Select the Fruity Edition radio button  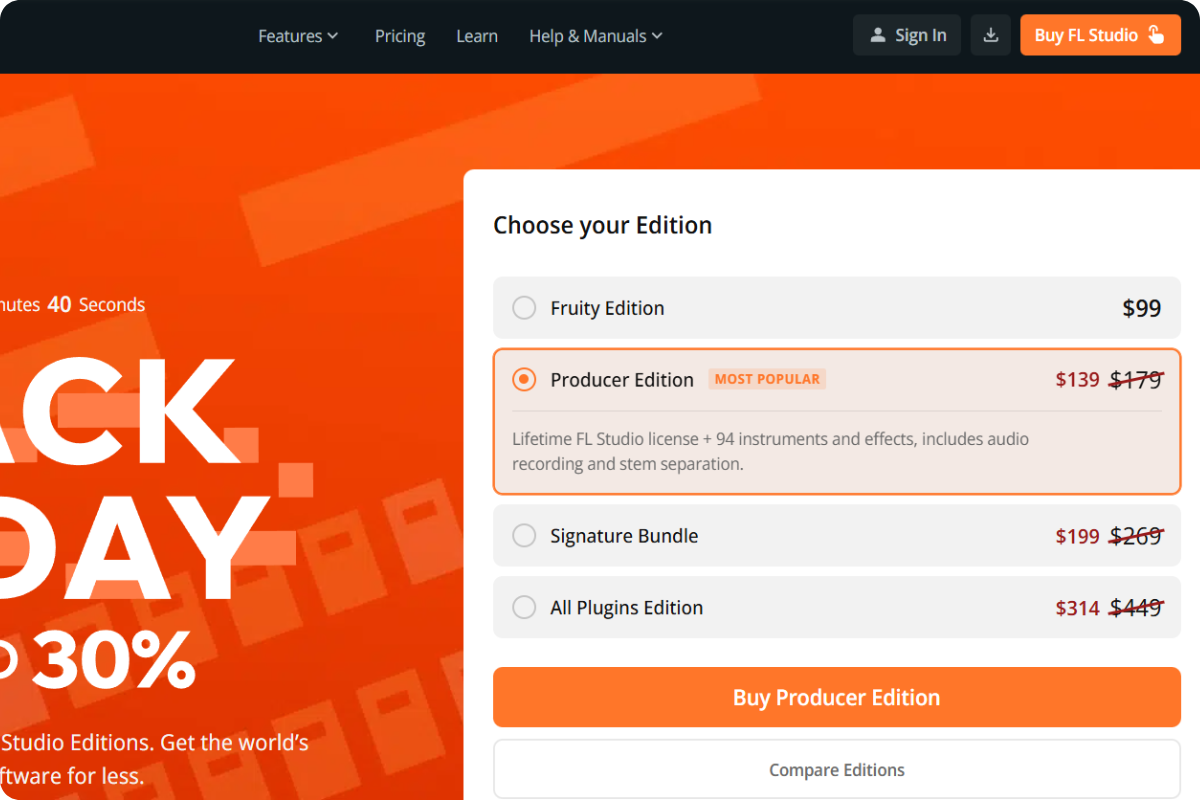524,308
